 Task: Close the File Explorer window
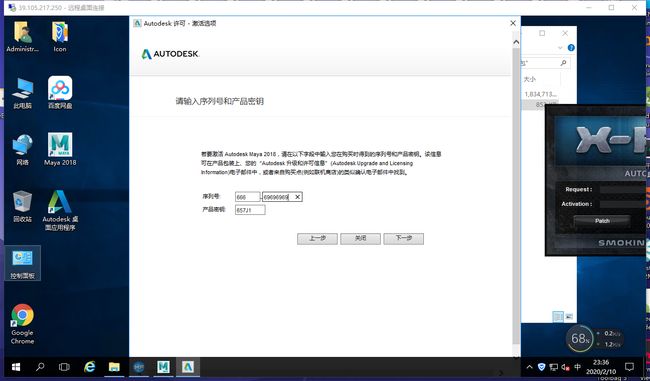click(x=565, y=33)
